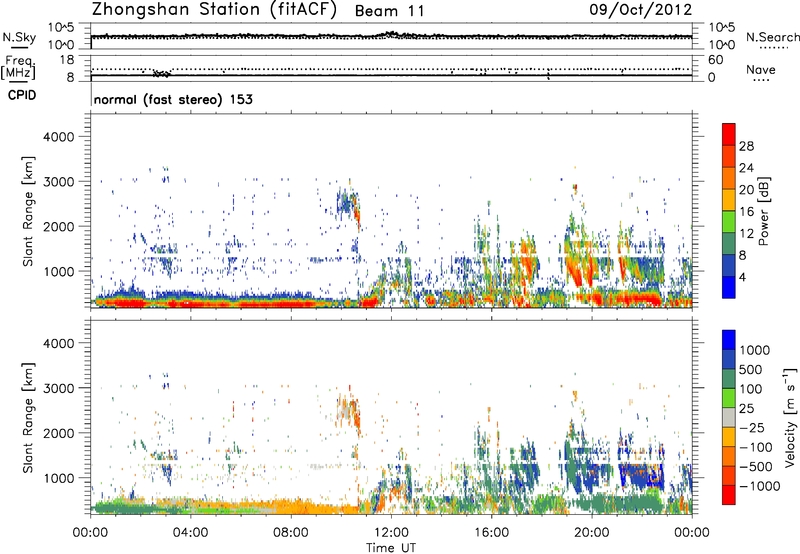Click the blue bottom segment of Power colorbar
Screen dimensions: 800x554
point(729,287)
